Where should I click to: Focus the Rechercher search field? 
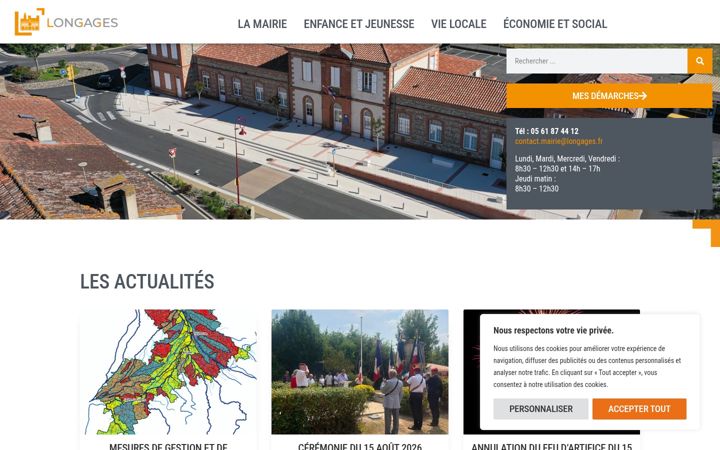[x=597, y=61]
